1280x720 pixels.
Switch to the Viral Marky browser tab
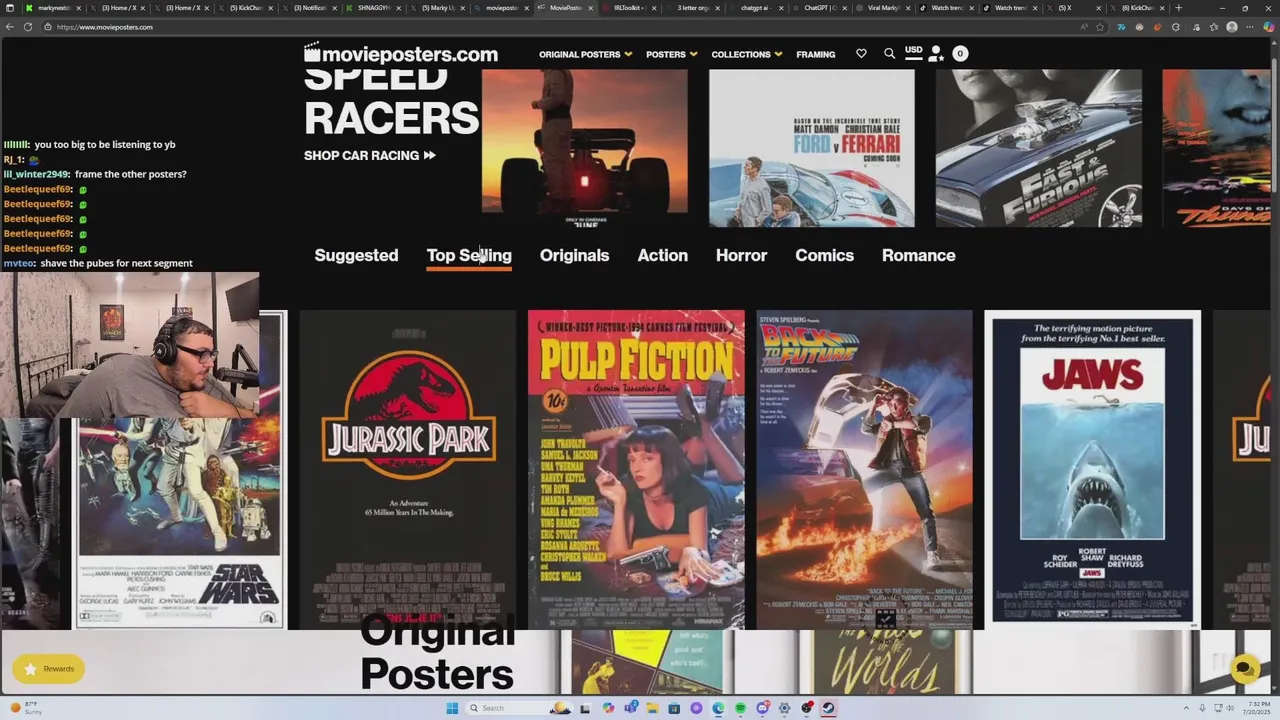point(884,8)
